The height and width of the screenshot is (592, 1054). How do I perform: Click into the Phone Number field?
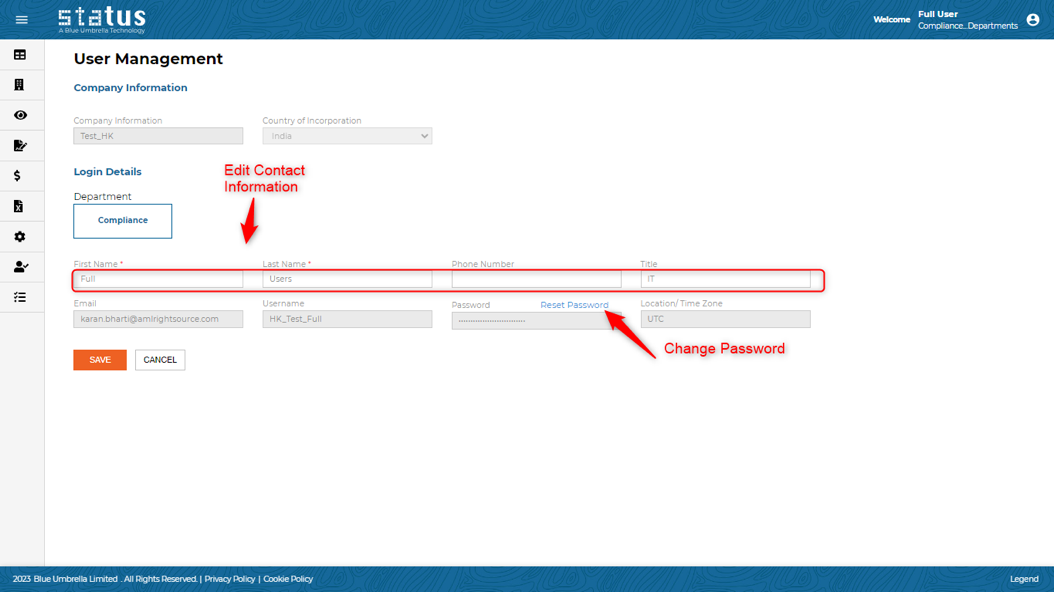point(536,279)
